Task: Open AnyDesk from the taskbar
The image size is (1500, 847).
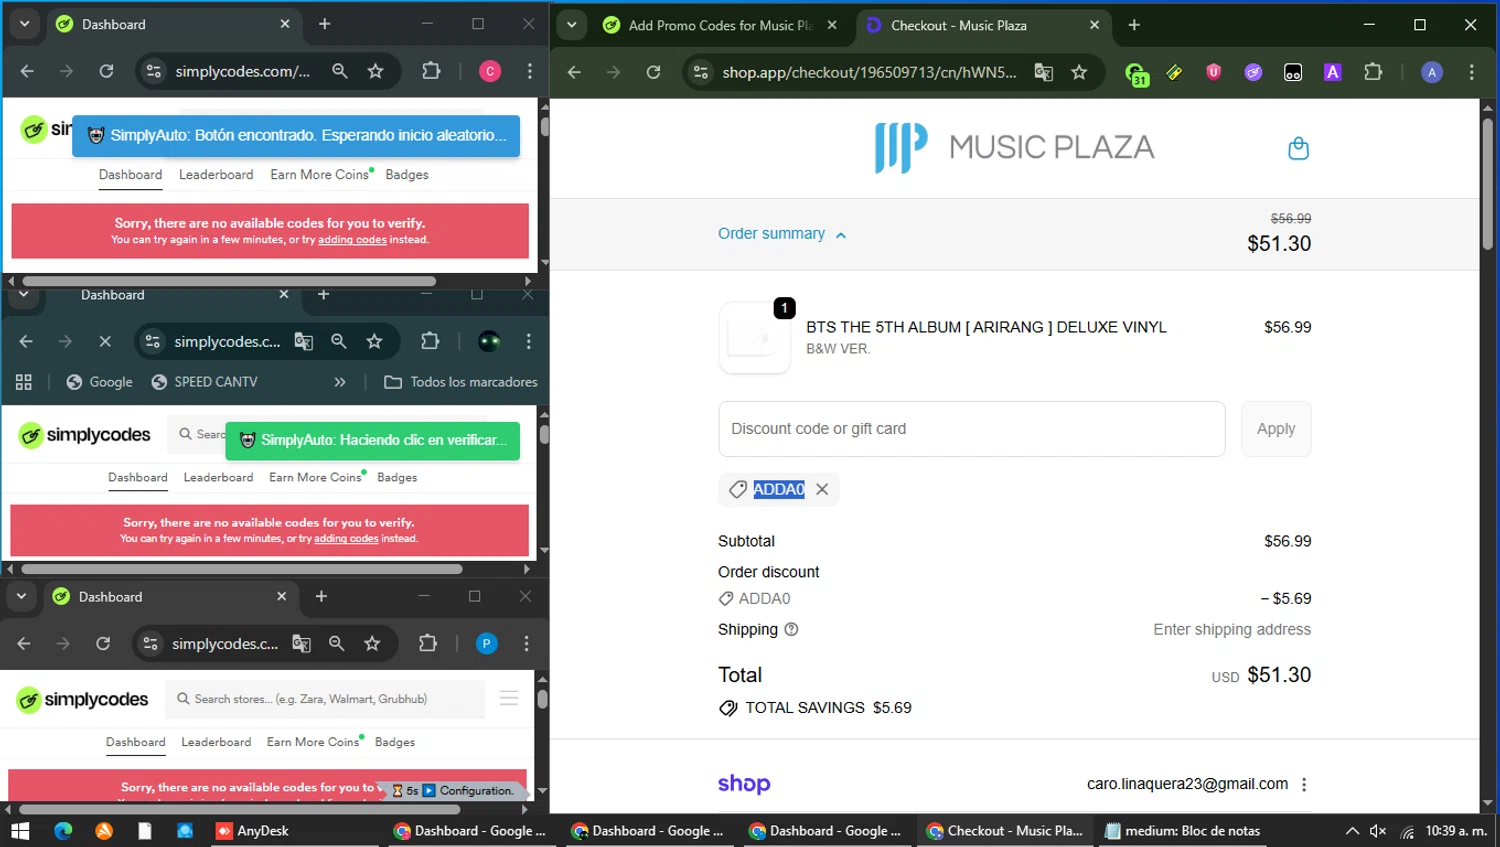Action: pyautogui.click(x=253, y=831)
